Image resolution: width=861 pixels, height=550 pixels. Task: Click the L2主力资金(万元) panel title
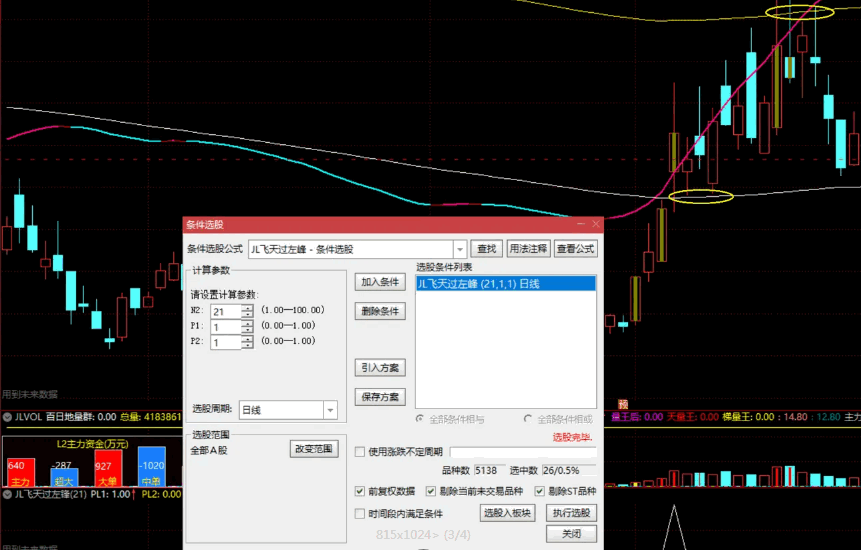coord(92,444)
